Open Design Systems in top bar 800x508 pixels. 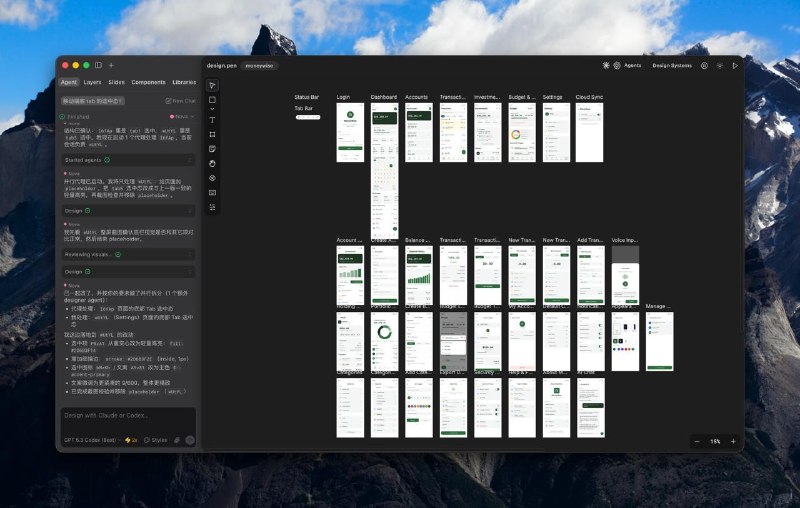tap(671, 65)
